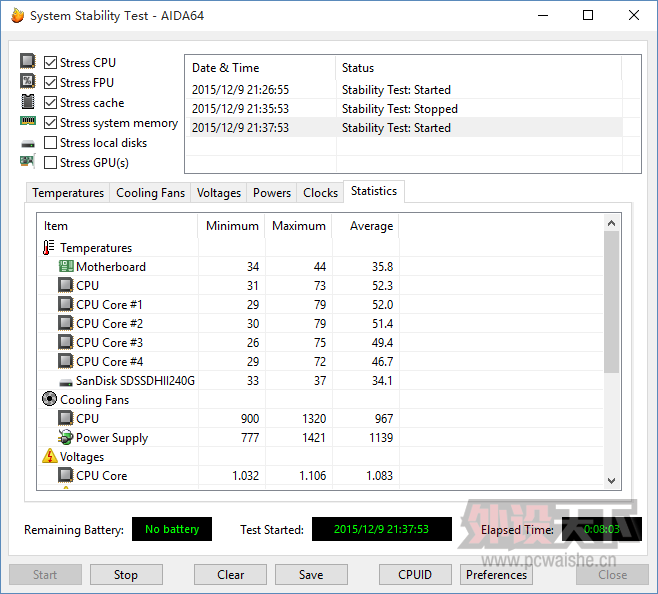Uncheck the Stress system memory checkbox
The width and height of the screenshot is (658, 594).
click(x=50, y=123)
